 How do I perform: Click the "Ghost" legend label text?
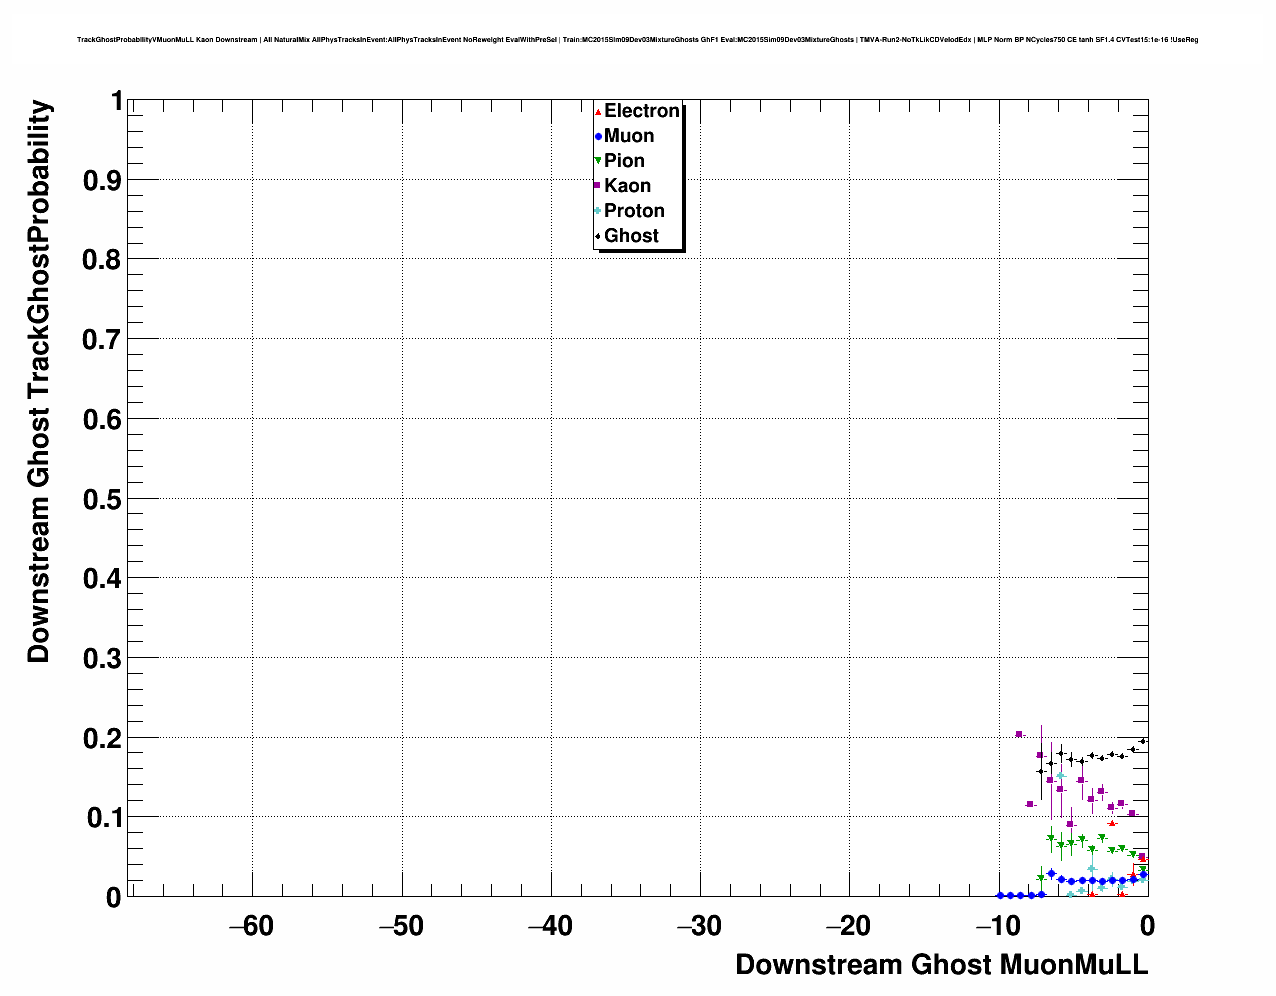(x=631, y=236)
